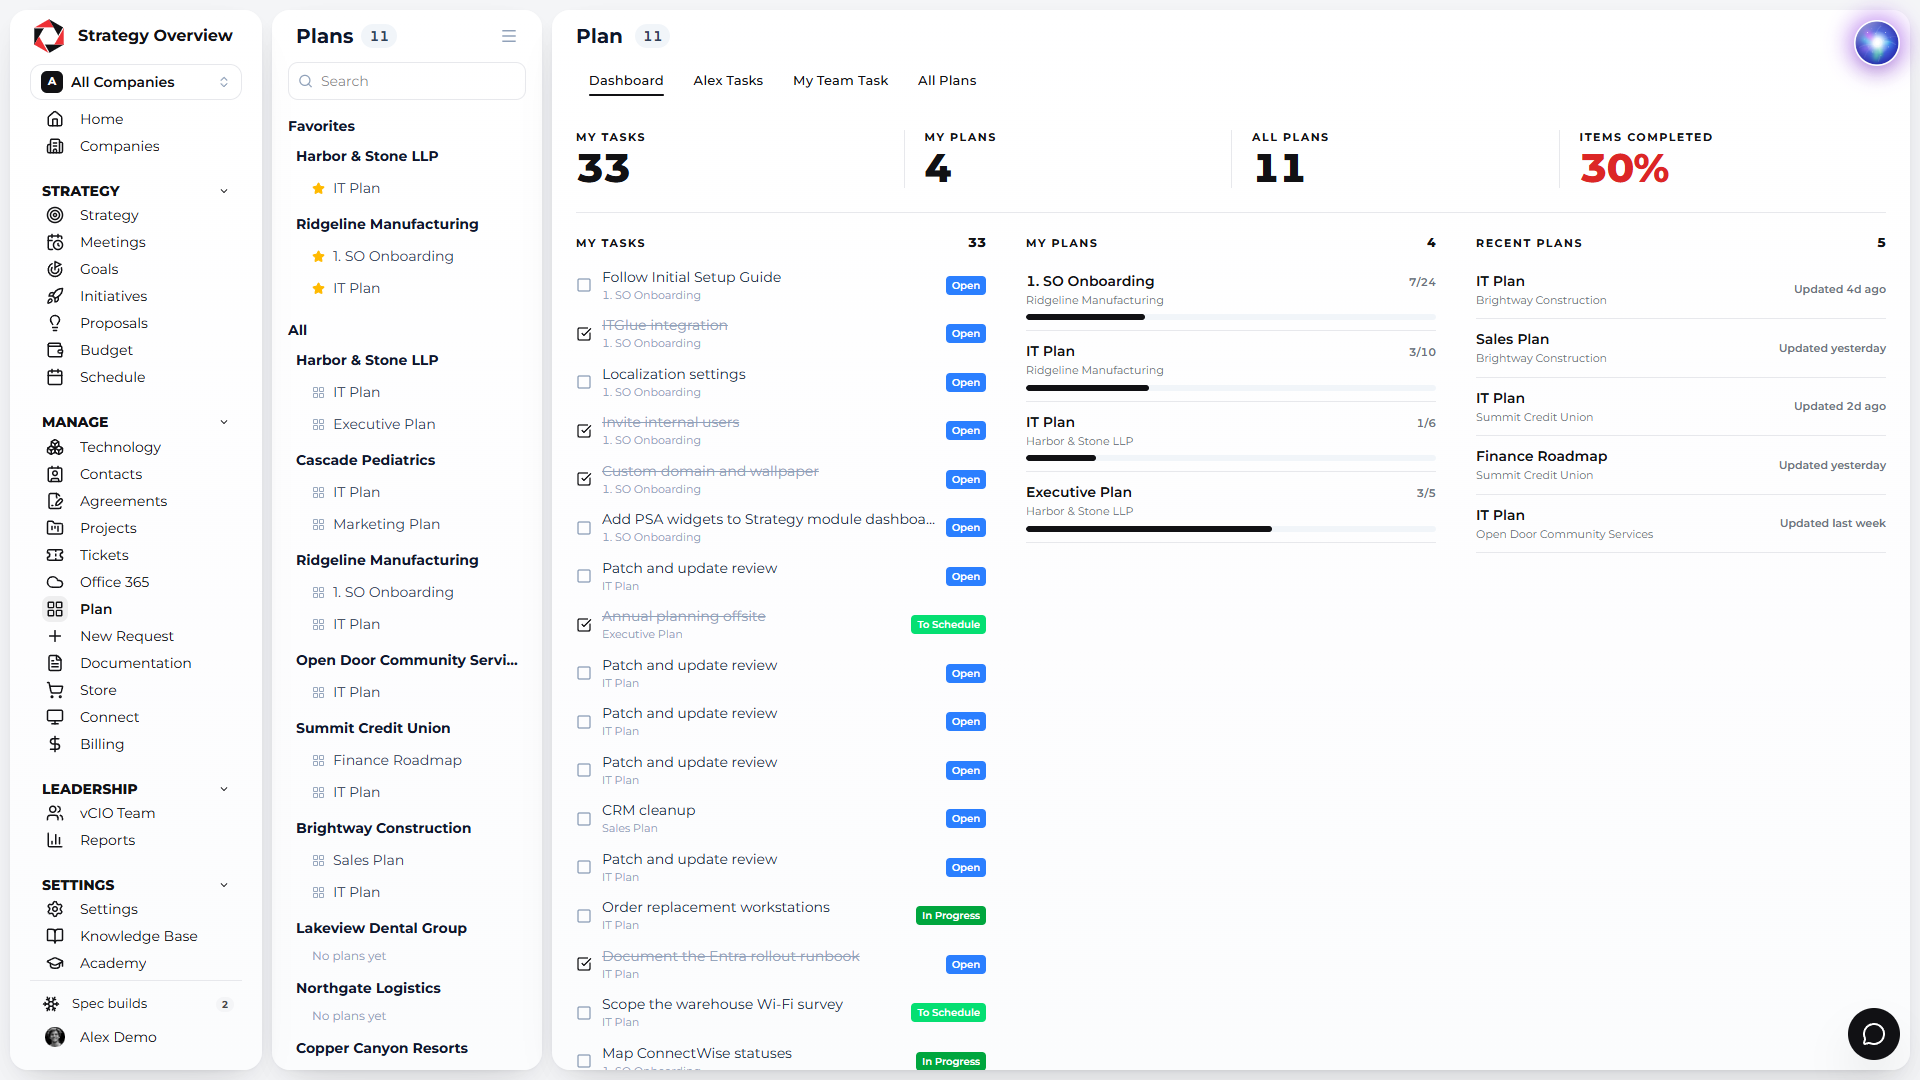Click To Schedule badge on Annual planning offsite
This screenshot has height=1080, width=1920.
[948, 624]
